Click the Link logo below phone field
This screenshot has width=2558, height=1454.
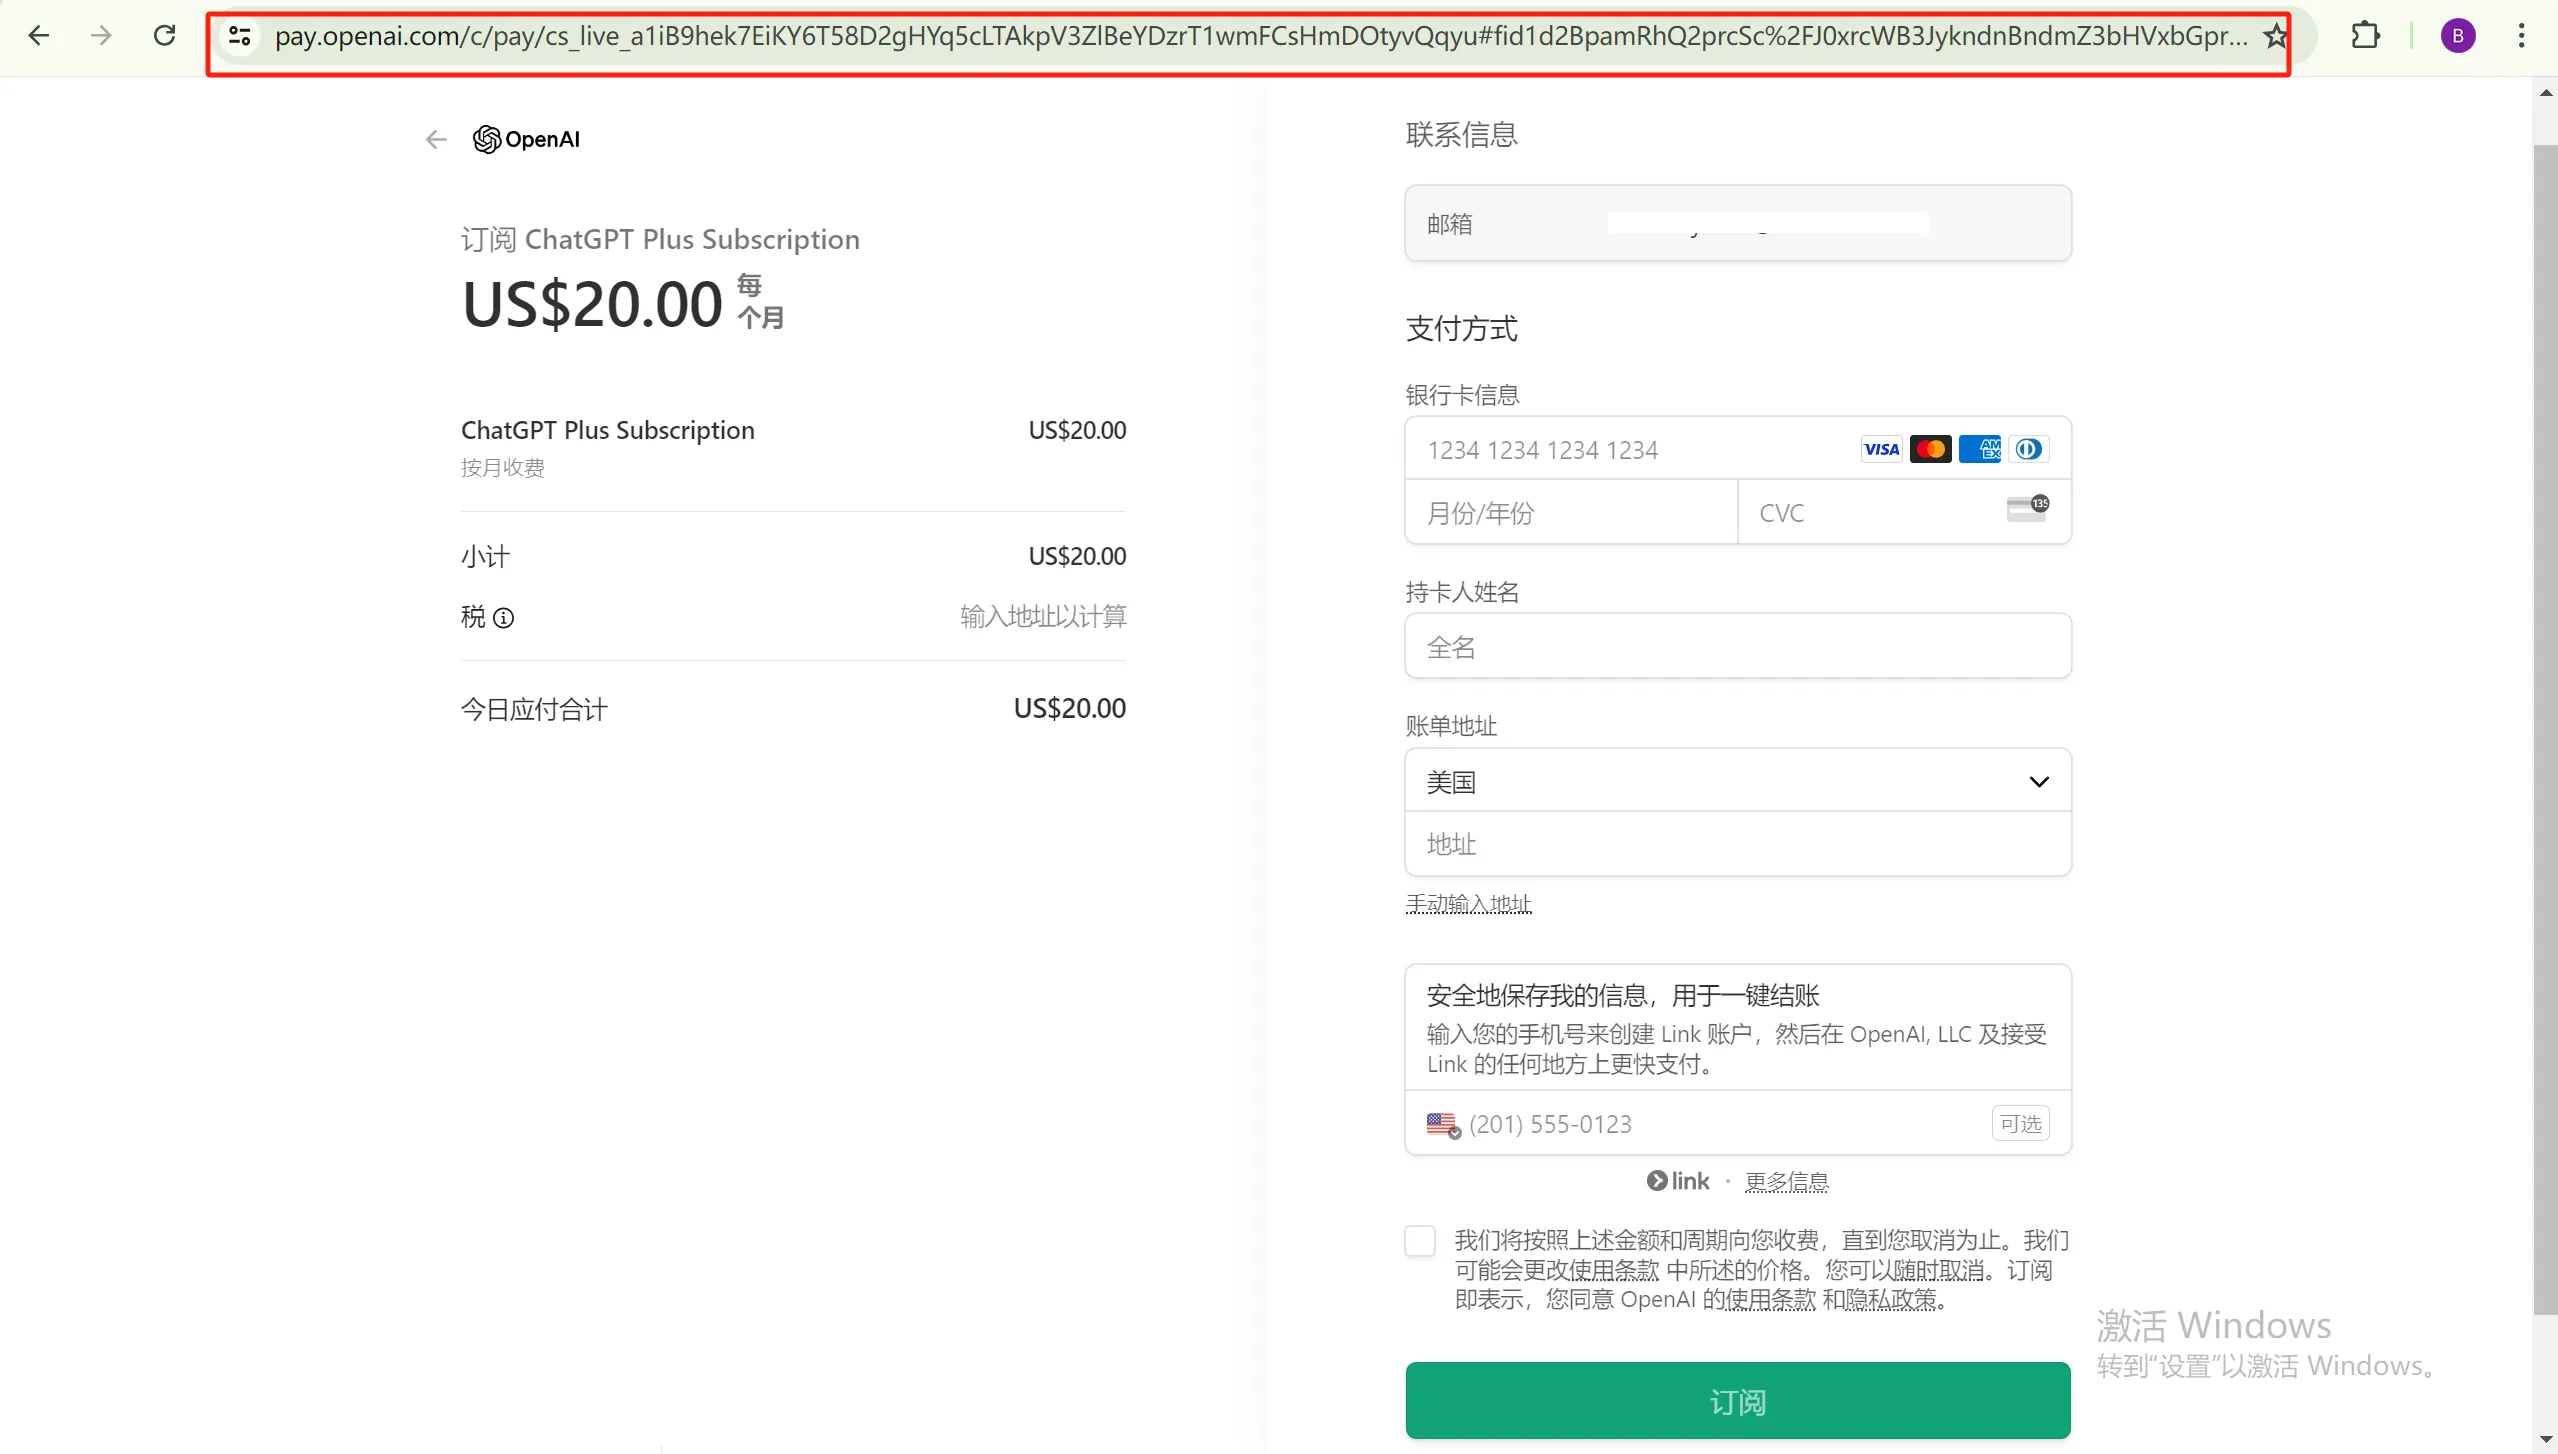click(x=1678, y=1181)
